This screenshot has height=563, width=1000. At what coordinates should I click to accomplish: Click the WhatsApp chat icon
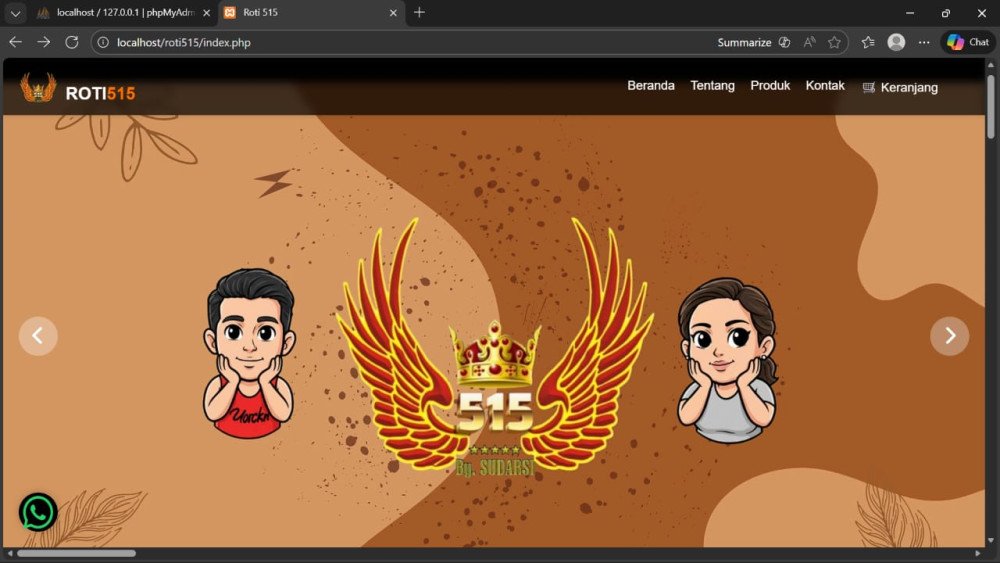tap(38, 512)
